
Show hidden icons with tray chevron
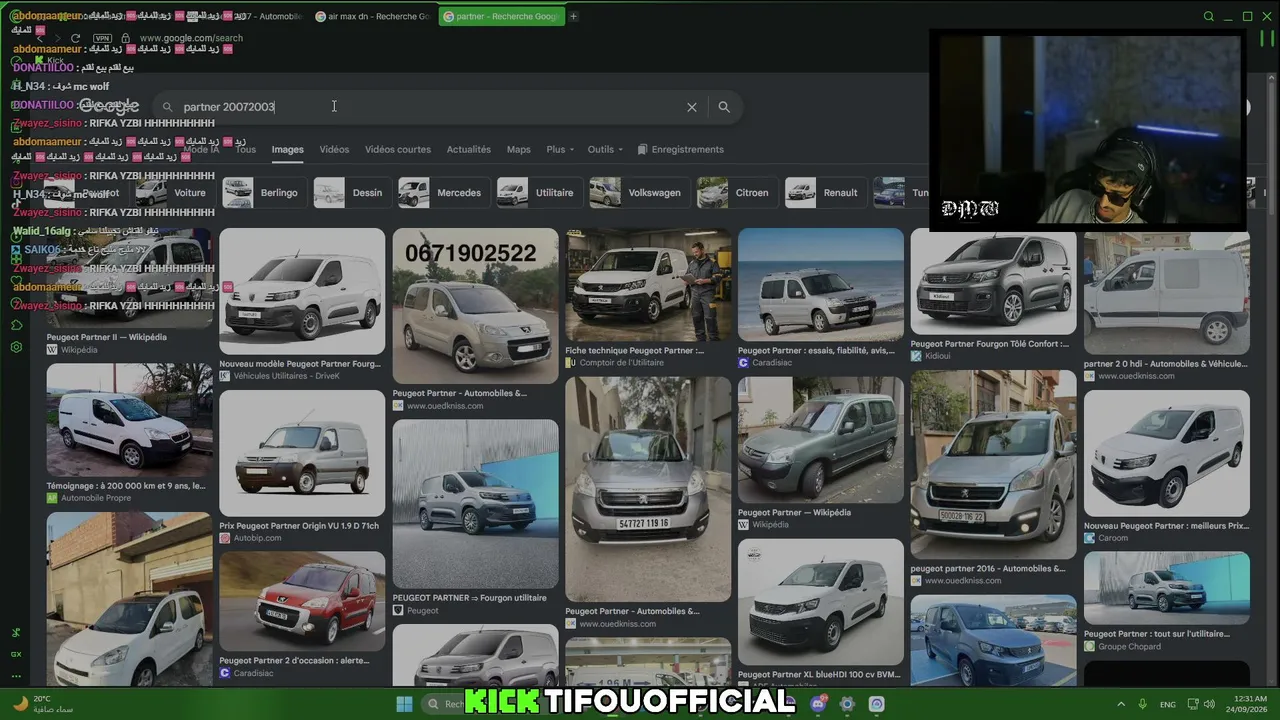coord(1120,704)
